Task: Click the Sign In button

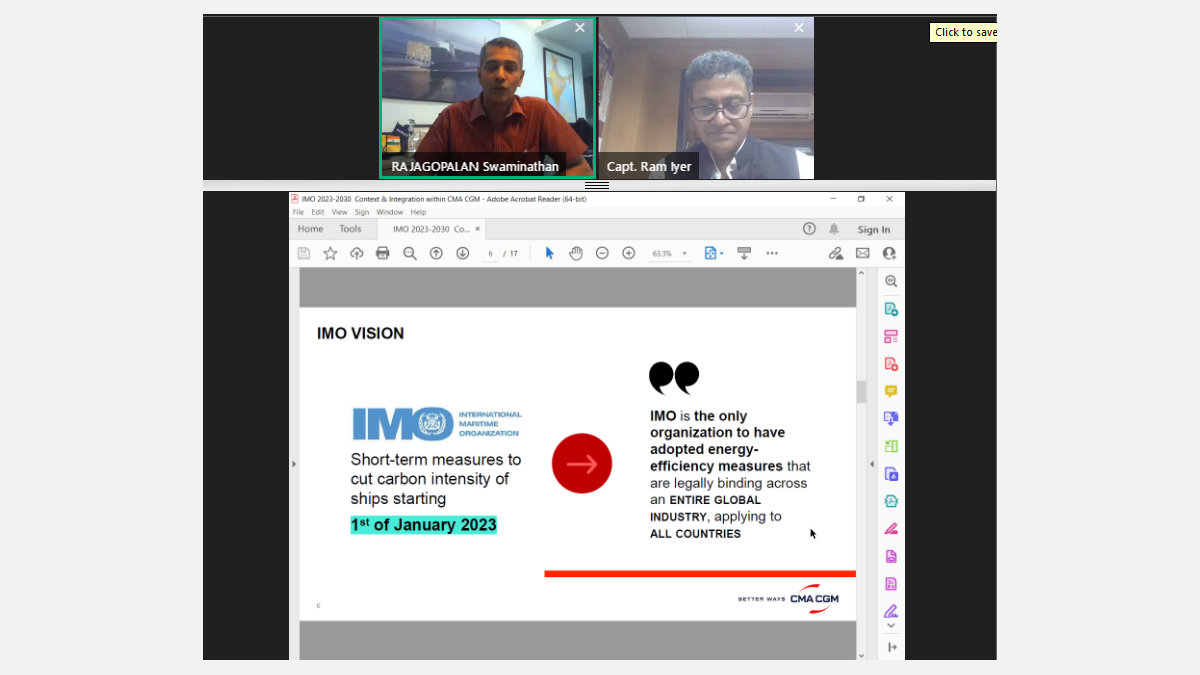Action: (x=873, y=229)
